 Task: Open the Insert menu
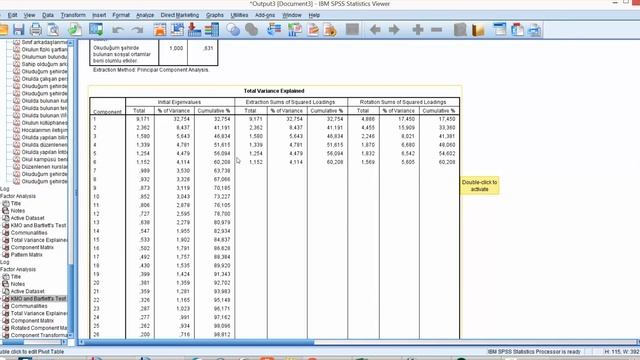click(x=99, y=15)
